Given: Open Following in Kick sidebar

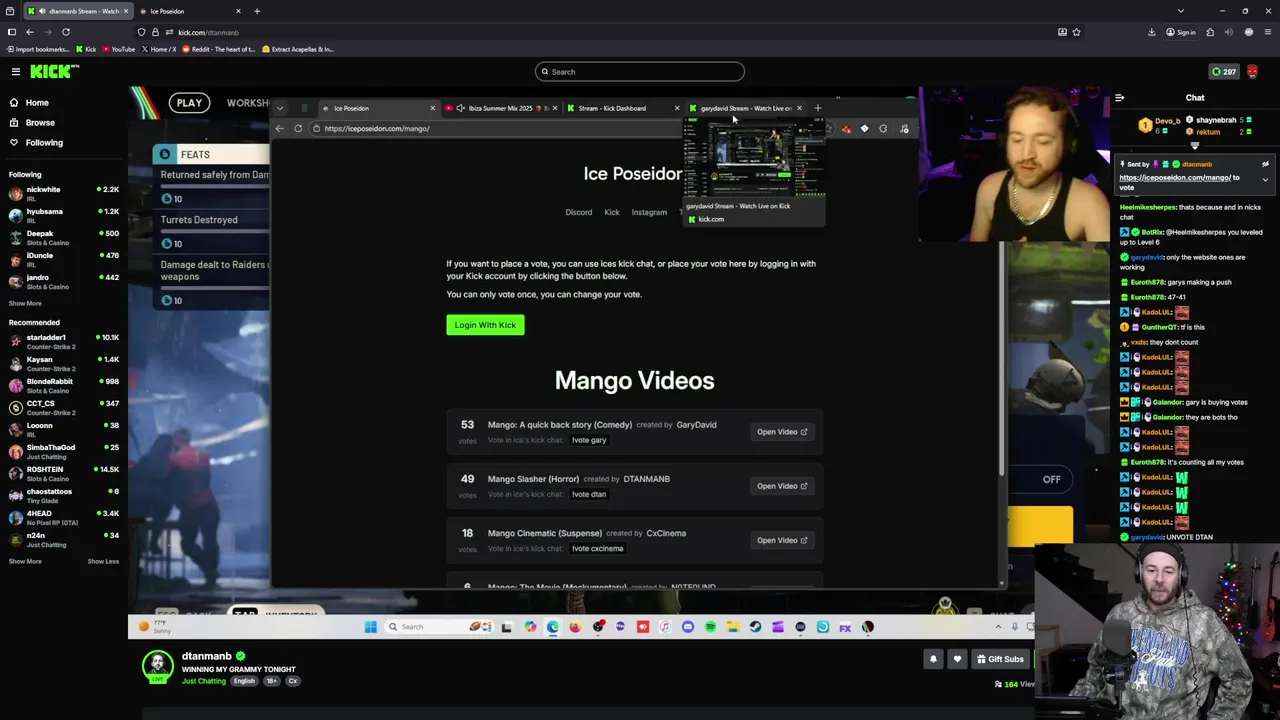Looking at the screenshot, I should pos(44,142).
